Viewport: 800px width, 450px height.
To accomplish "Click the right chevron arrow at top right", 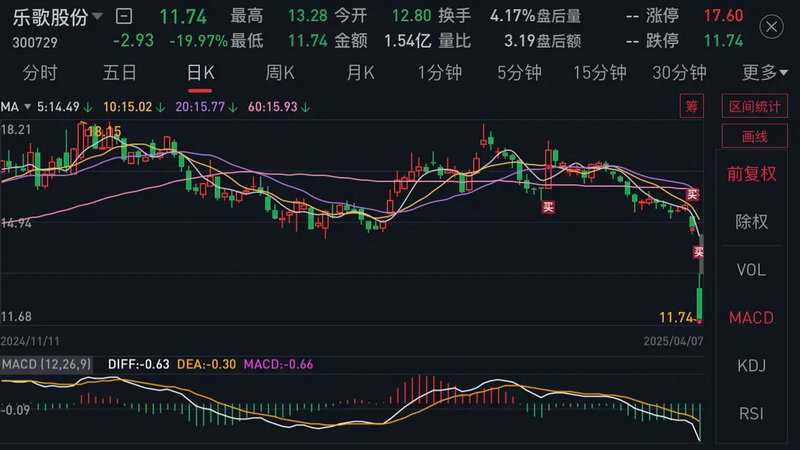I will coord(773,27).
